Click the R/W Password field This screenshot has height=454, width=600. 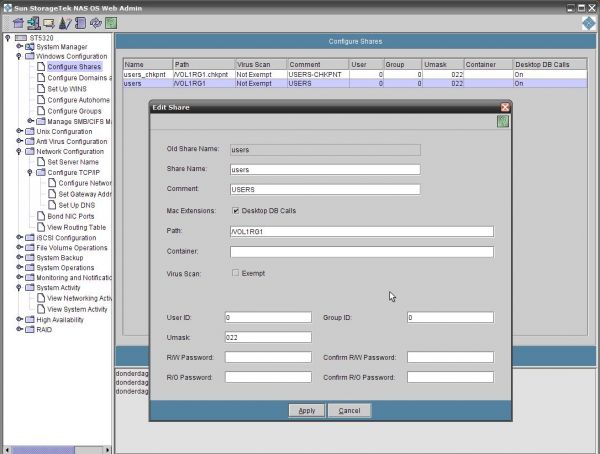(x=268, y=357)
